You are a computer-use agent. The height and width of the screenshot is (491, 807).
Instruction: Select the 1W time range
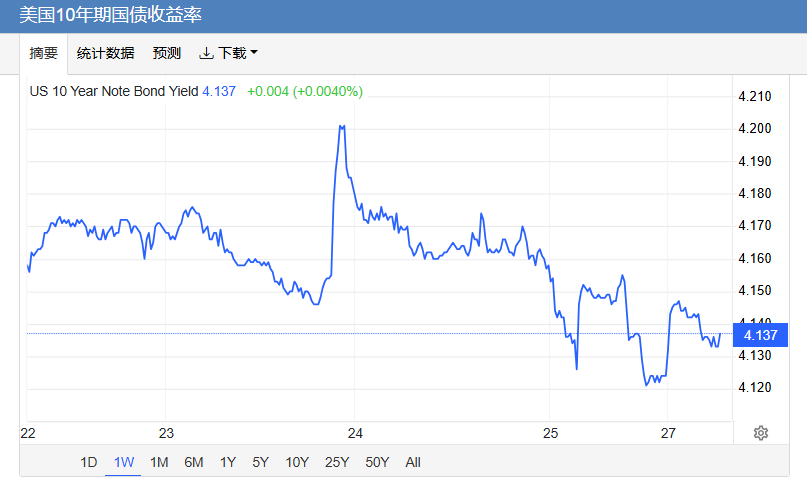tap(124, 462)
